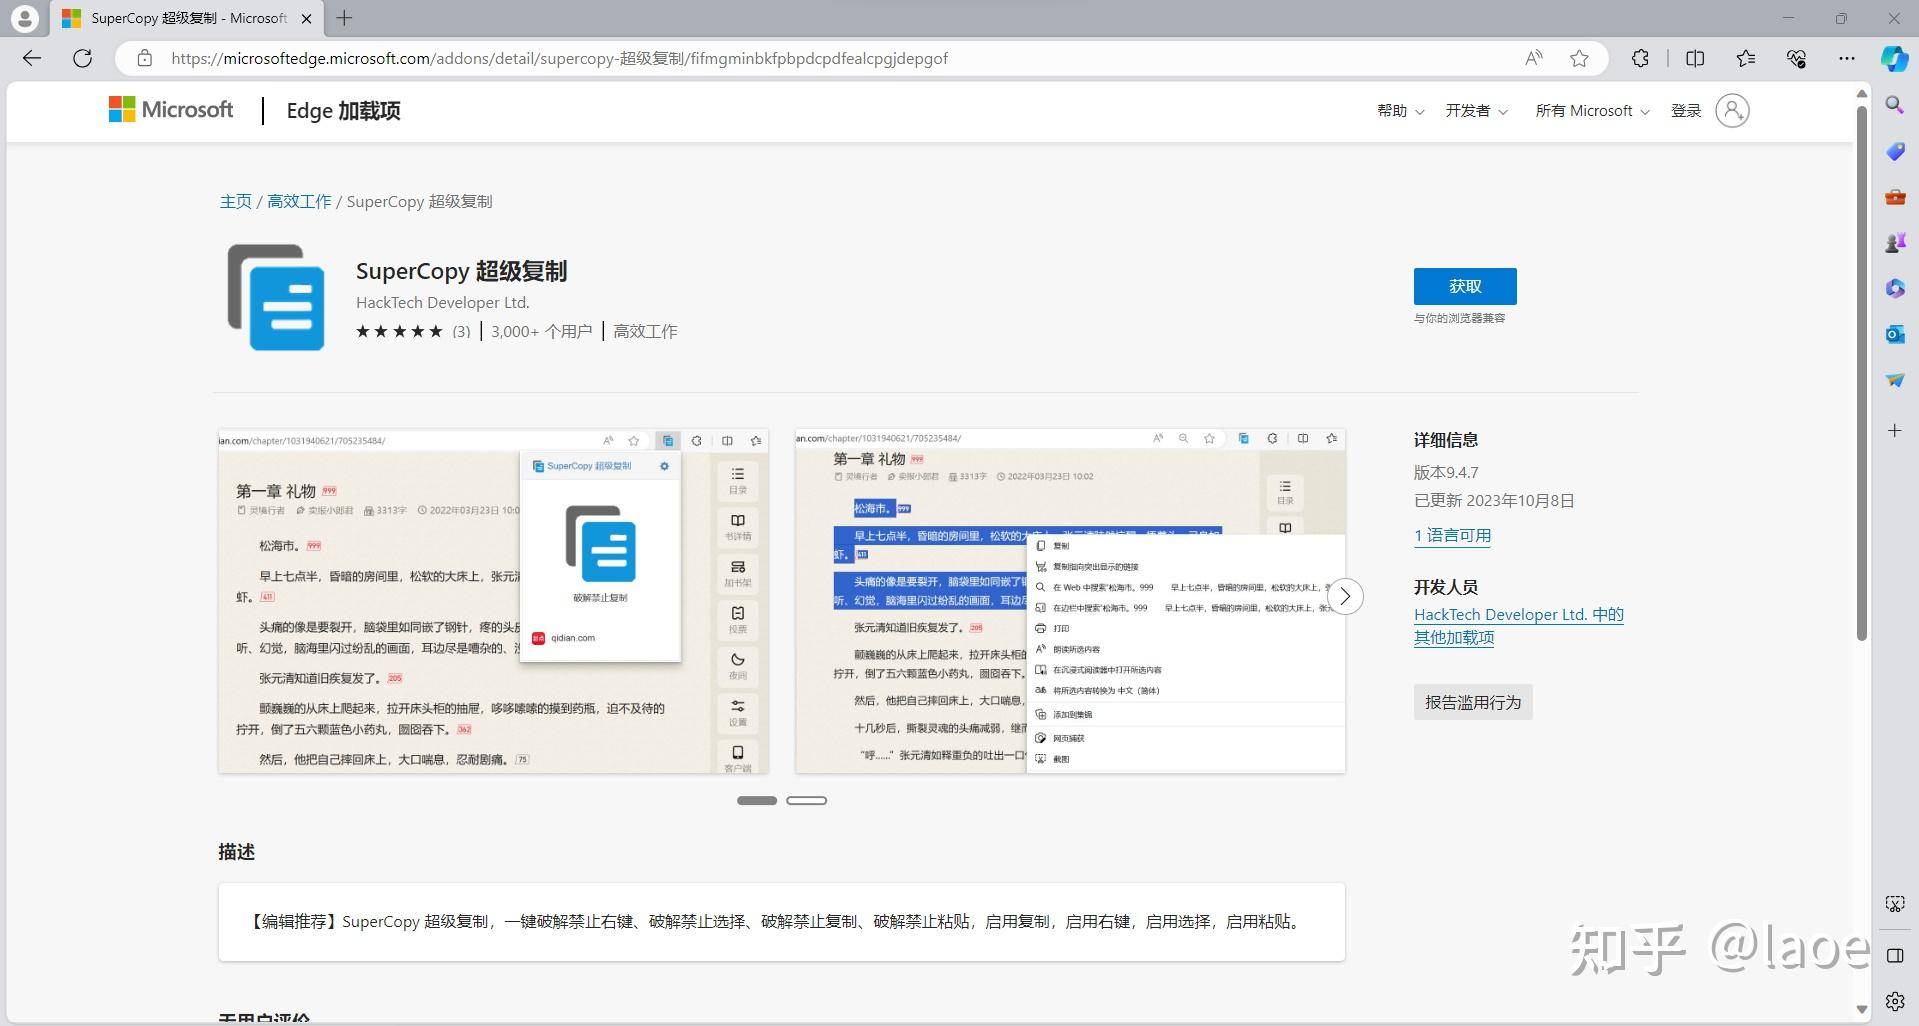Open Browser essentials heart icon
This screenshot has width=1919, height=1026.
(x=1796, y=58)
